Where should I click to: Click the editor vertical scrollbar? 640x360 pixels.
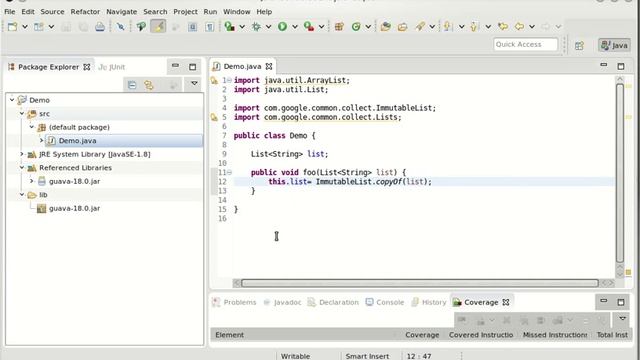point(620,173)
